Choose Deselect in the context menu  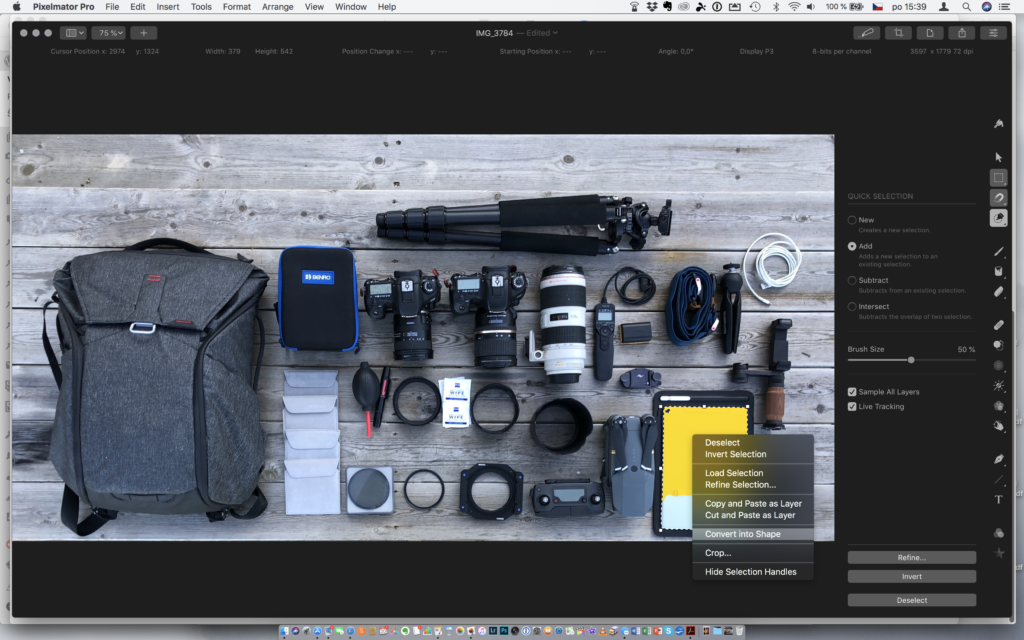point(753,442)
